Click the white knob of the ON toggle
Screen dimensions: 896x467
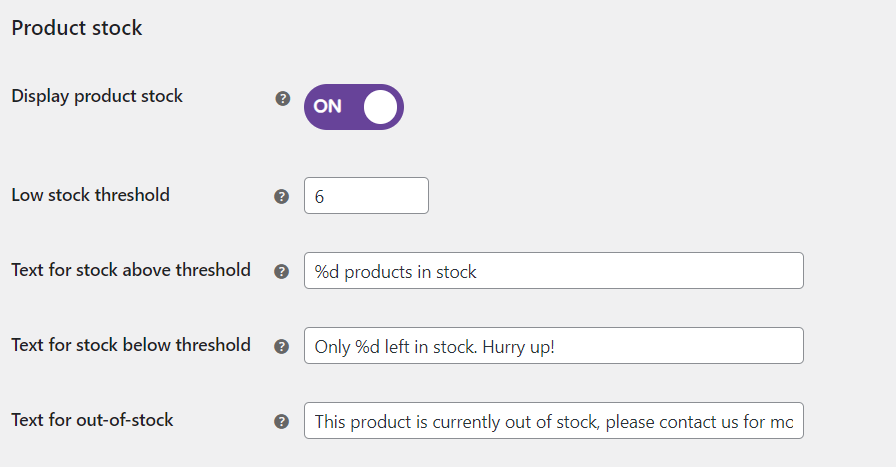(x=380, y=107)
